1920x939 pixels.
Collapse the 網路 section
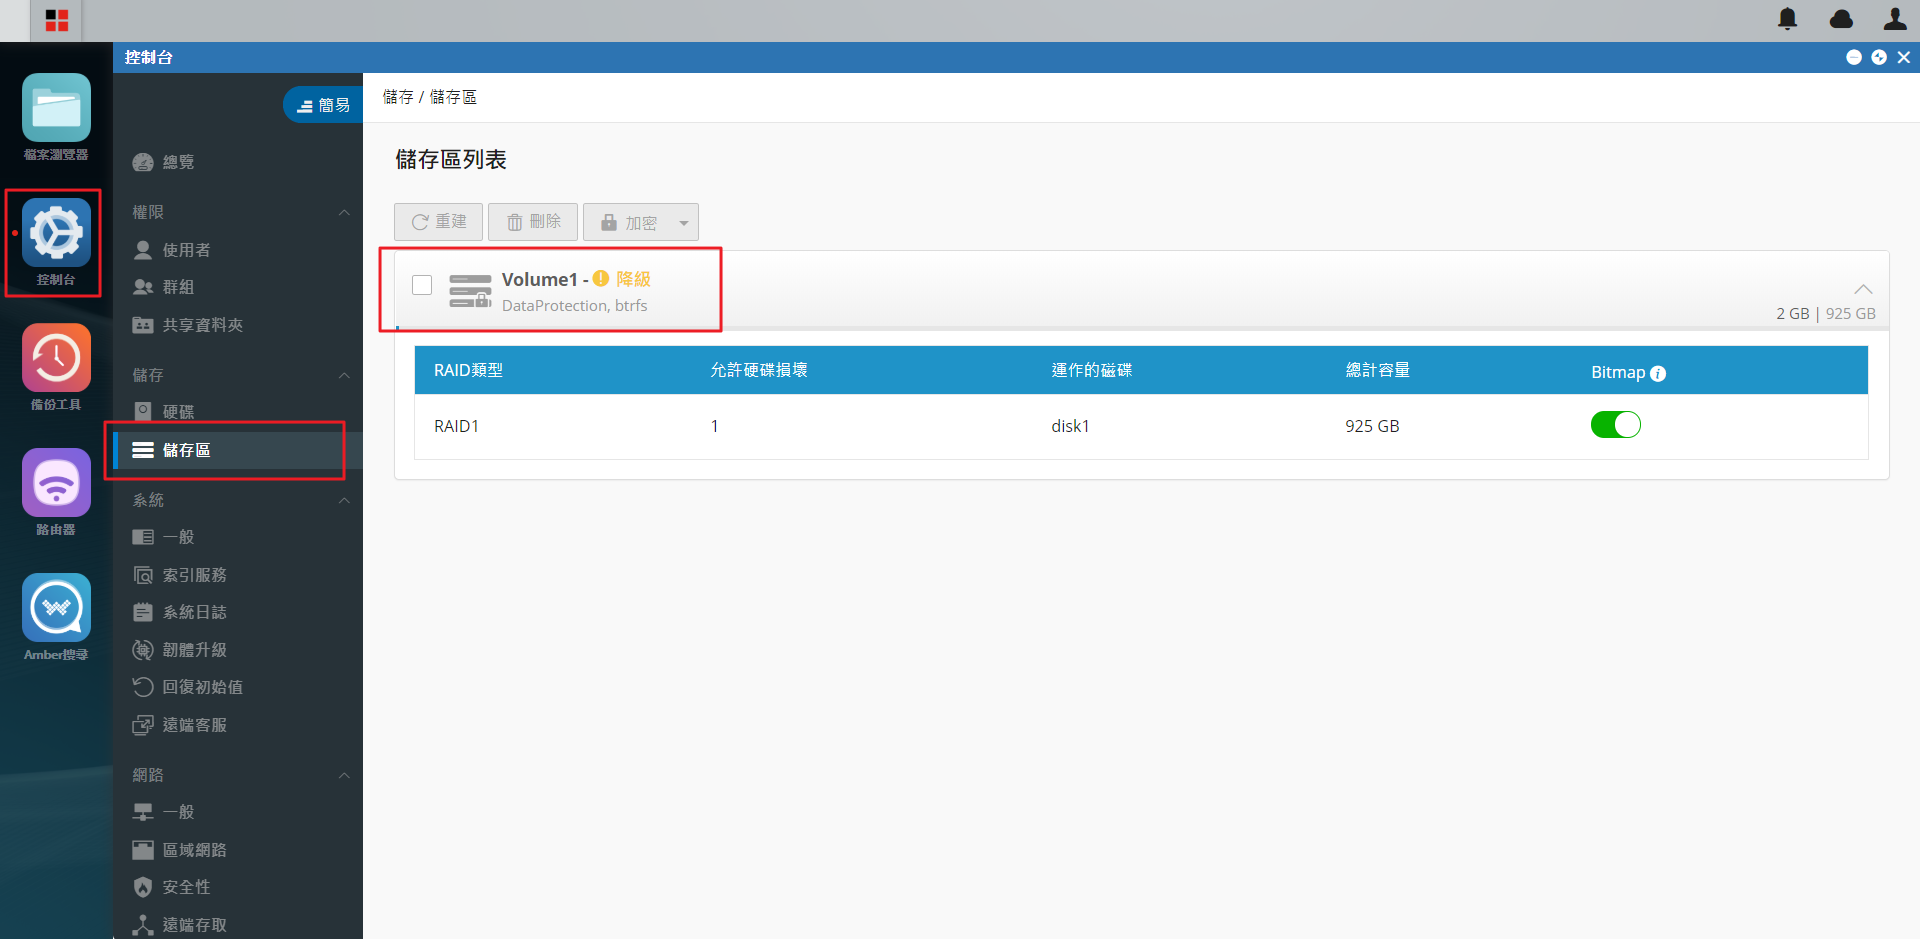click(344, 775)
